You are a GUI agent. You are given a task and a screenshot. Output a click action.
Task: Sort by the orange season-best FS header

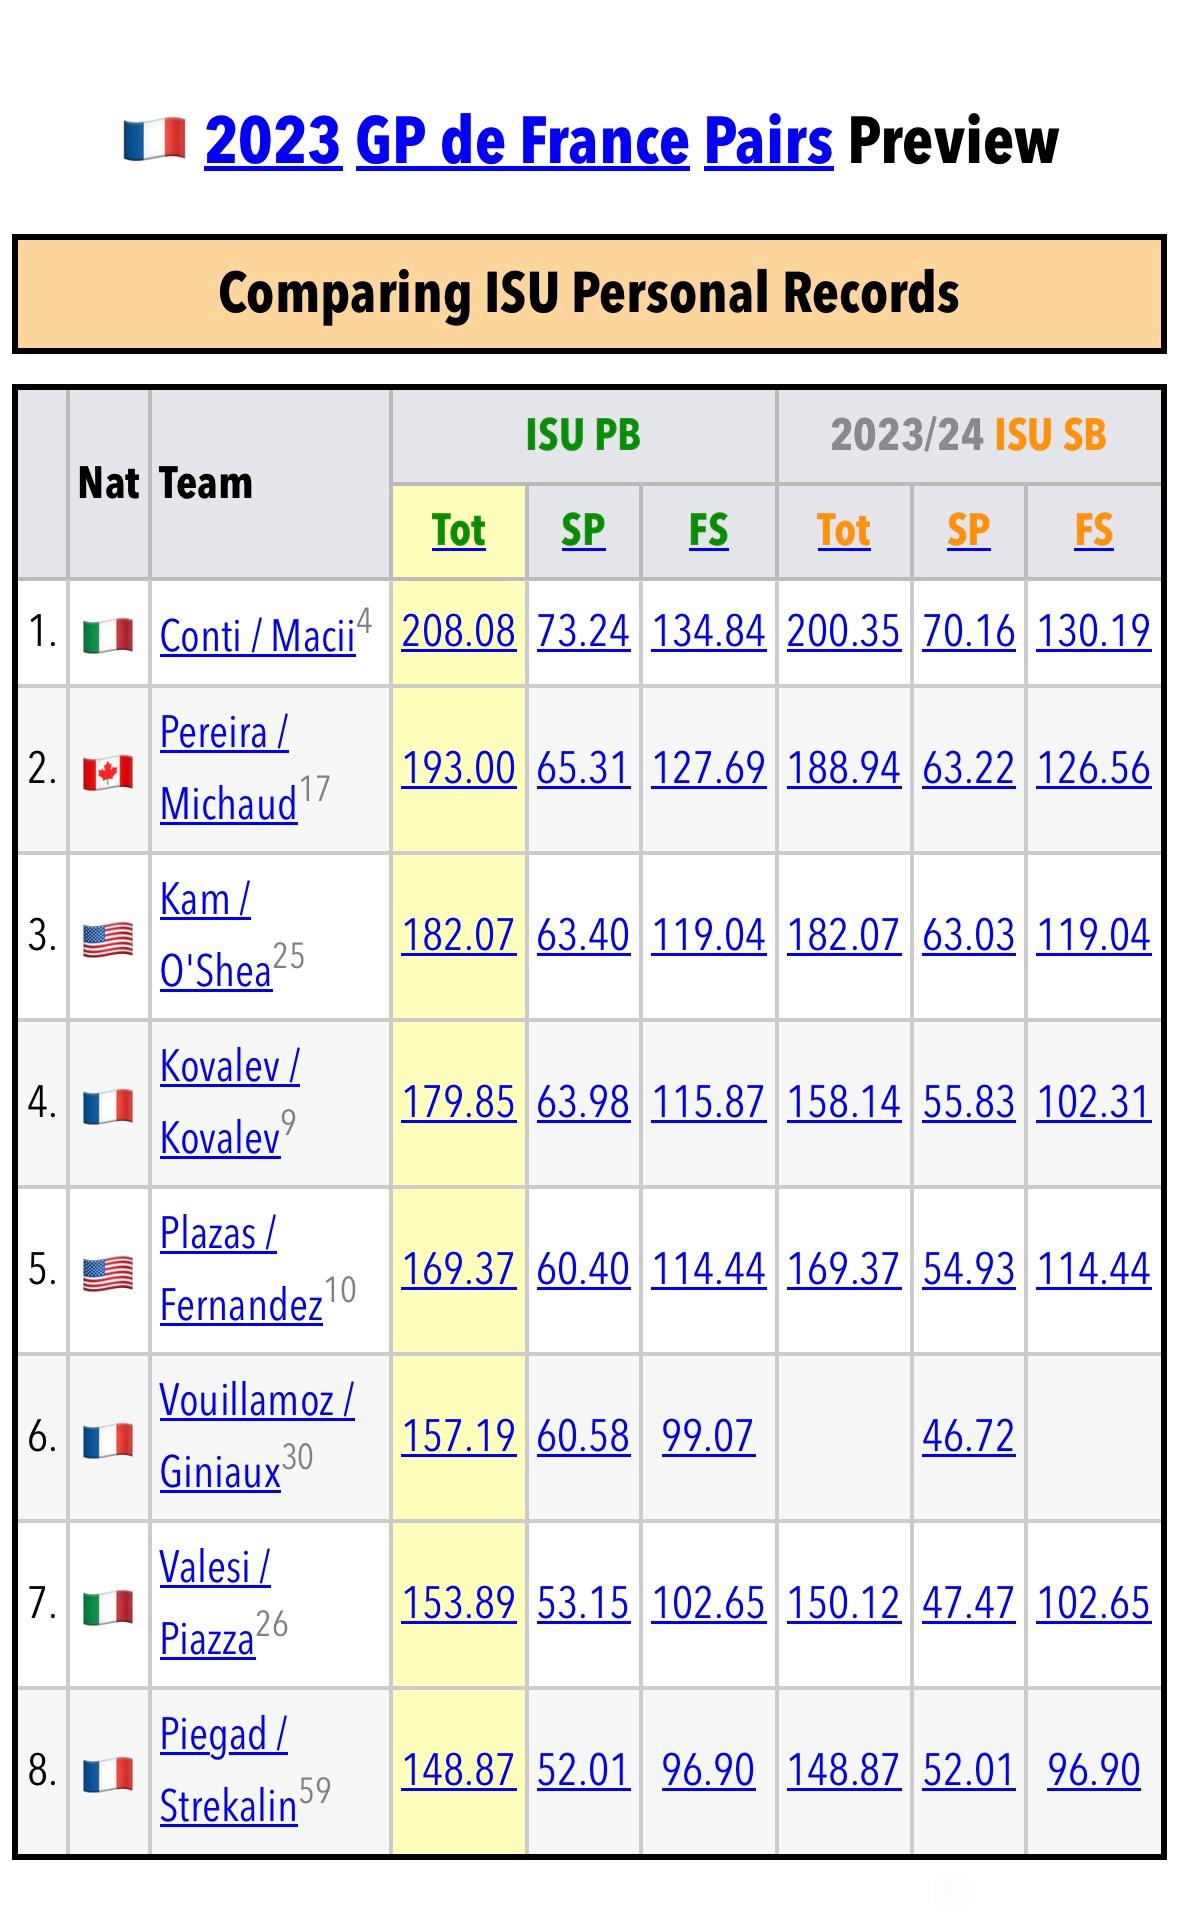point(1093,530)
